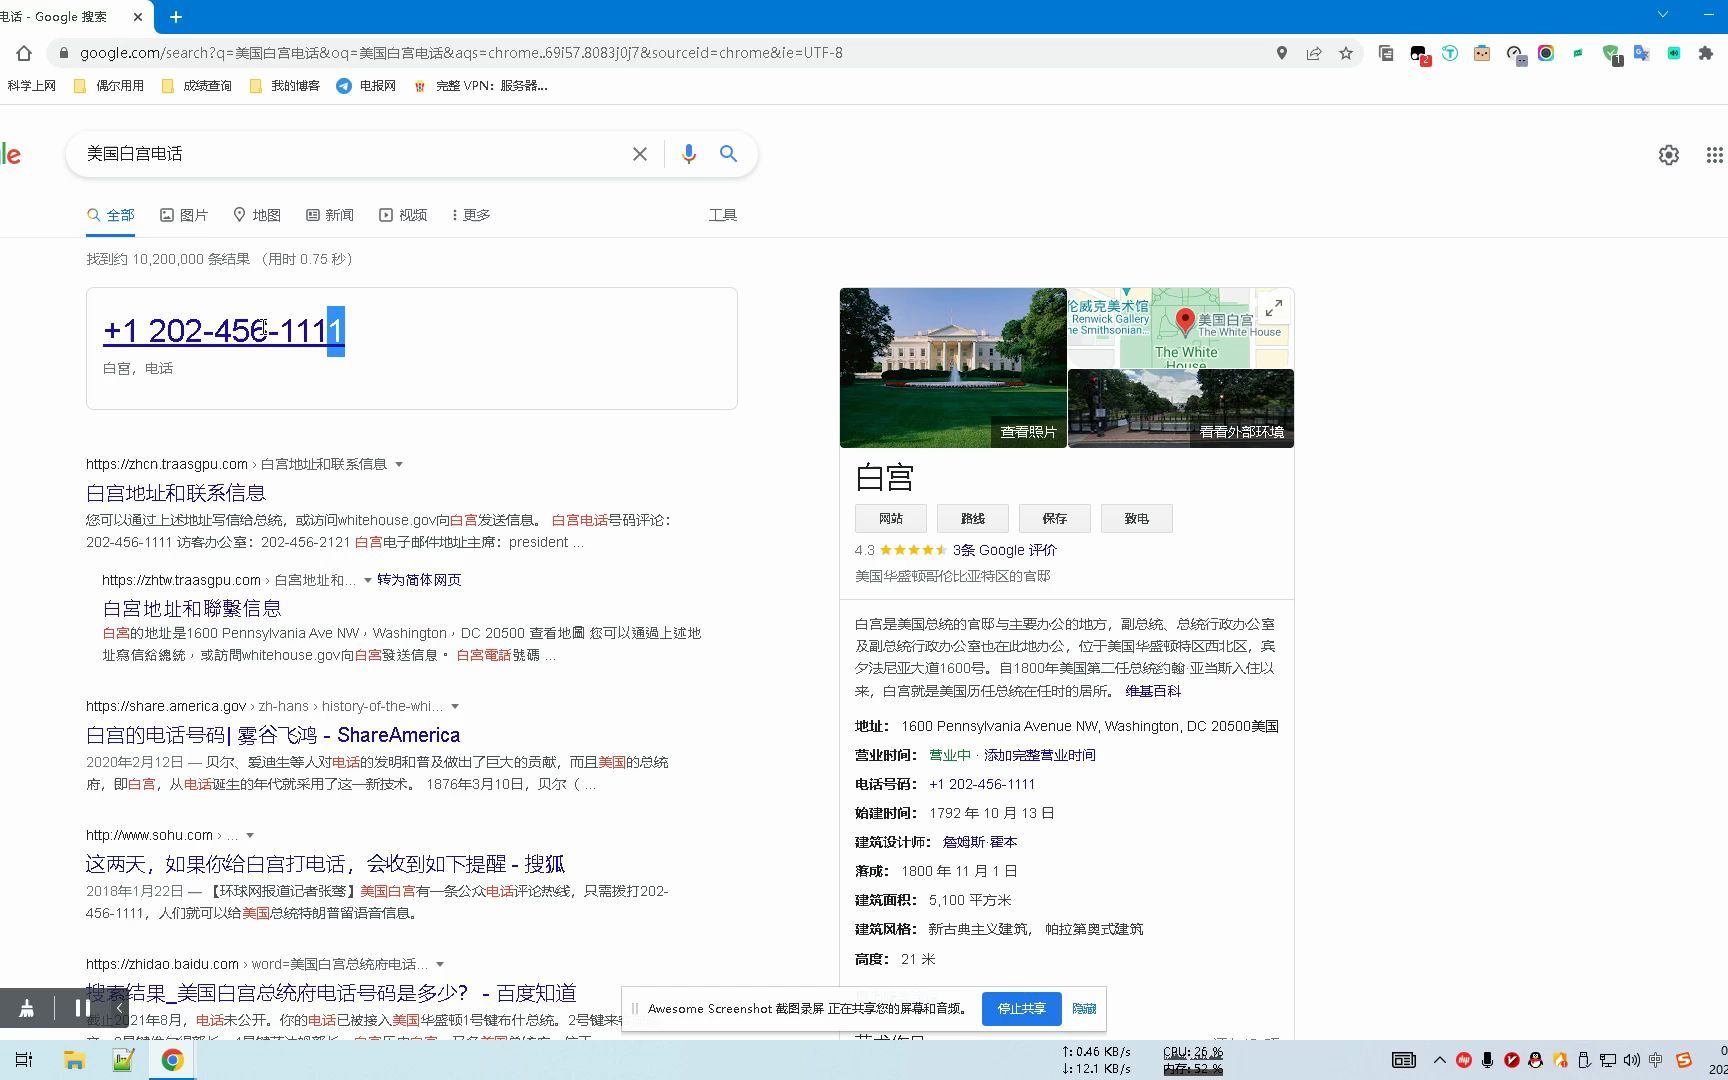
Task: Click into the Google search input box
Action: coord(350,154)
